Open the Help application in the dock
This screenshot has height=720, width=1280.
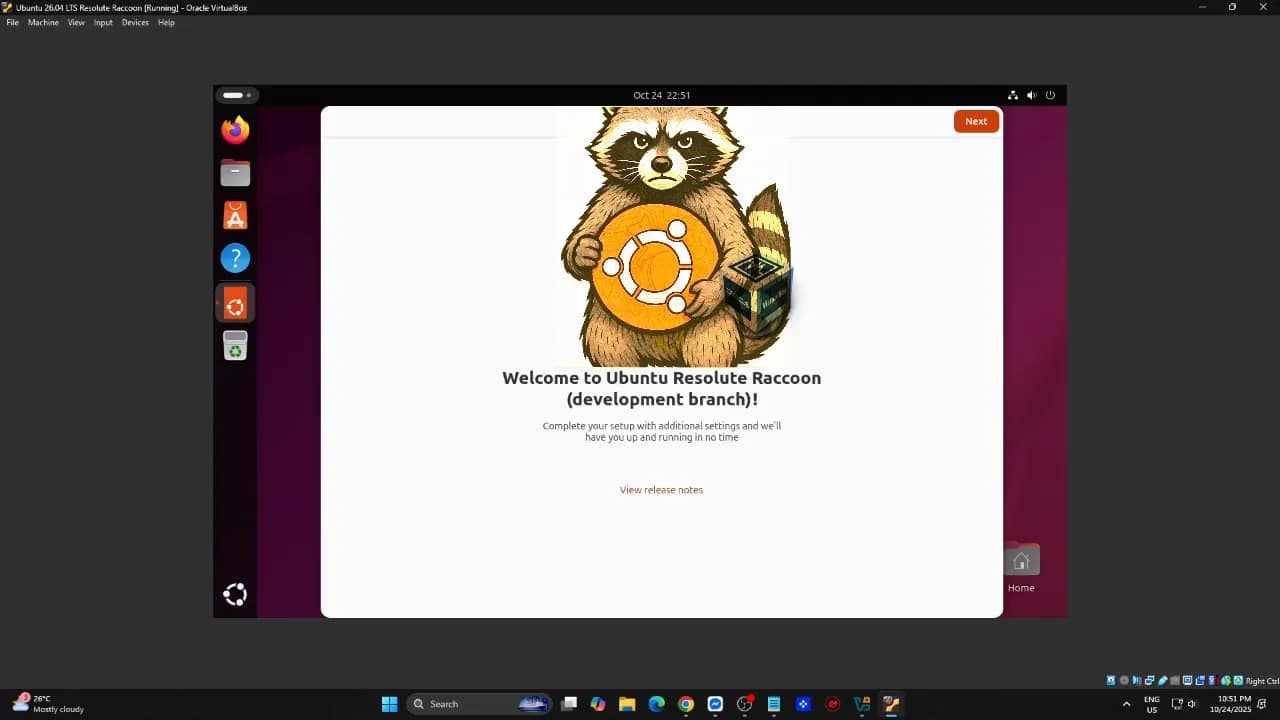(x=235, y=257)
